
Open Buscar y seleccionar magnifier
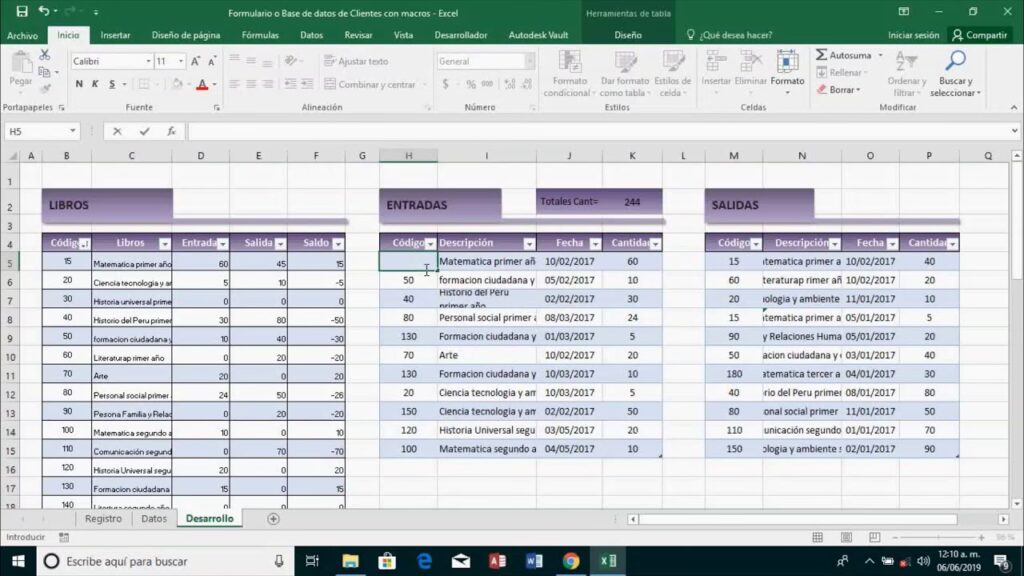pyautogui.click(x=955, y=70)
